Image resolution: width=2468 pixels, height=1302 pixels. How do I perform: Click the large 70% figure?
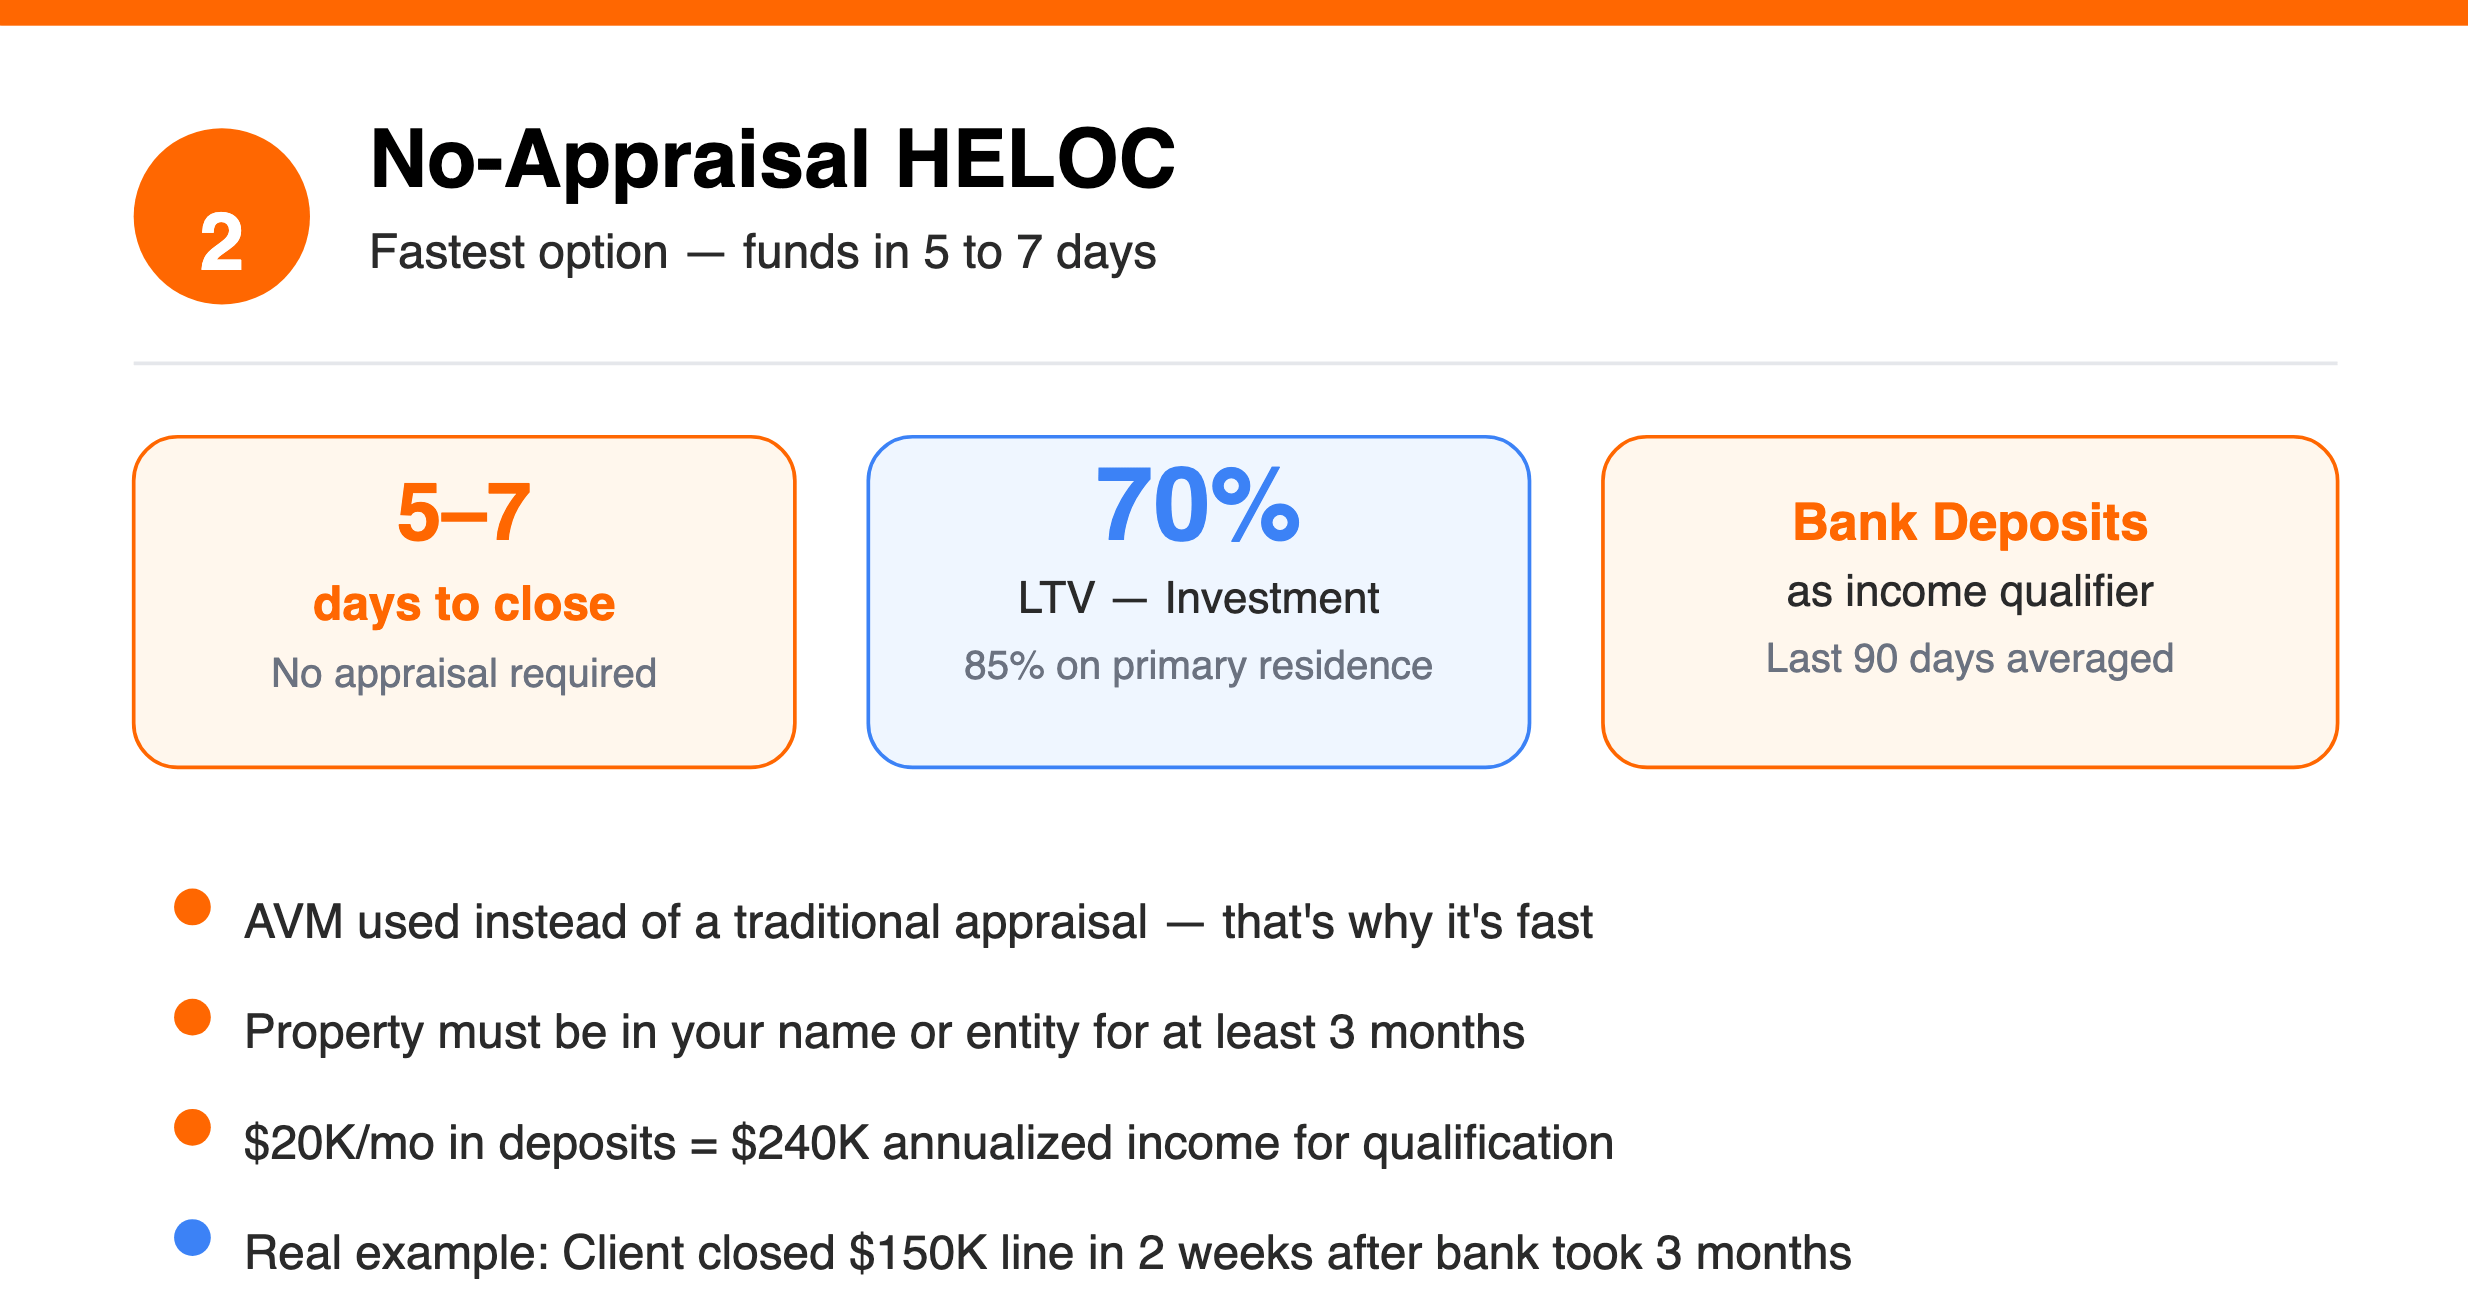pyautogui.click(x=1198, y=506)
